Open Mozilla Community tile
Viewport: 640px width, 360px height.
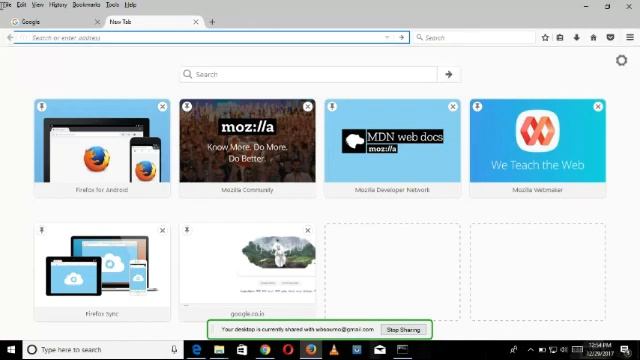click(247, 148)
